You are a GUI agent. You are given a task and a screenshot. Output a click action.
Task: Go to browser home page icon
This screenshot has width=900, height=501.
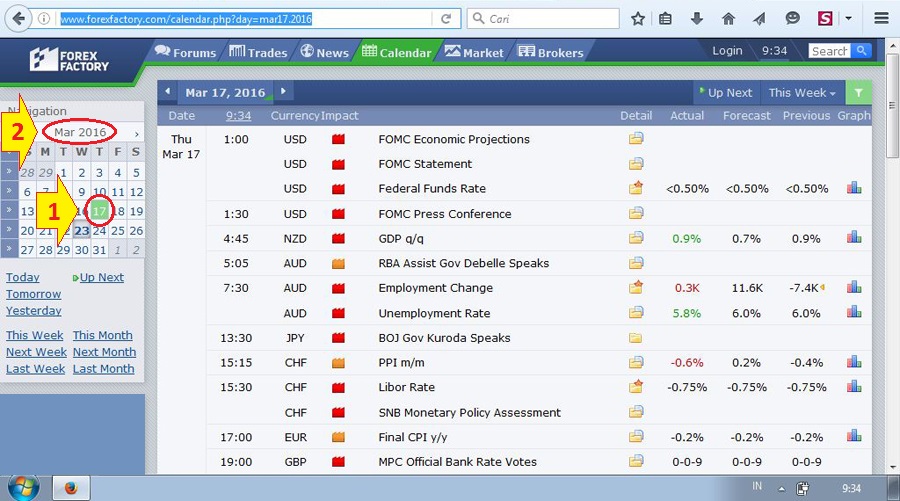pyautogui.click(x=728, y=19)
